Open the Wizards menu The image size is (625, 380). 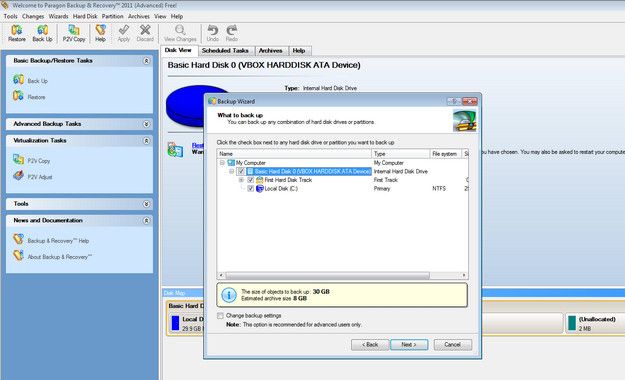click(58, 16)
